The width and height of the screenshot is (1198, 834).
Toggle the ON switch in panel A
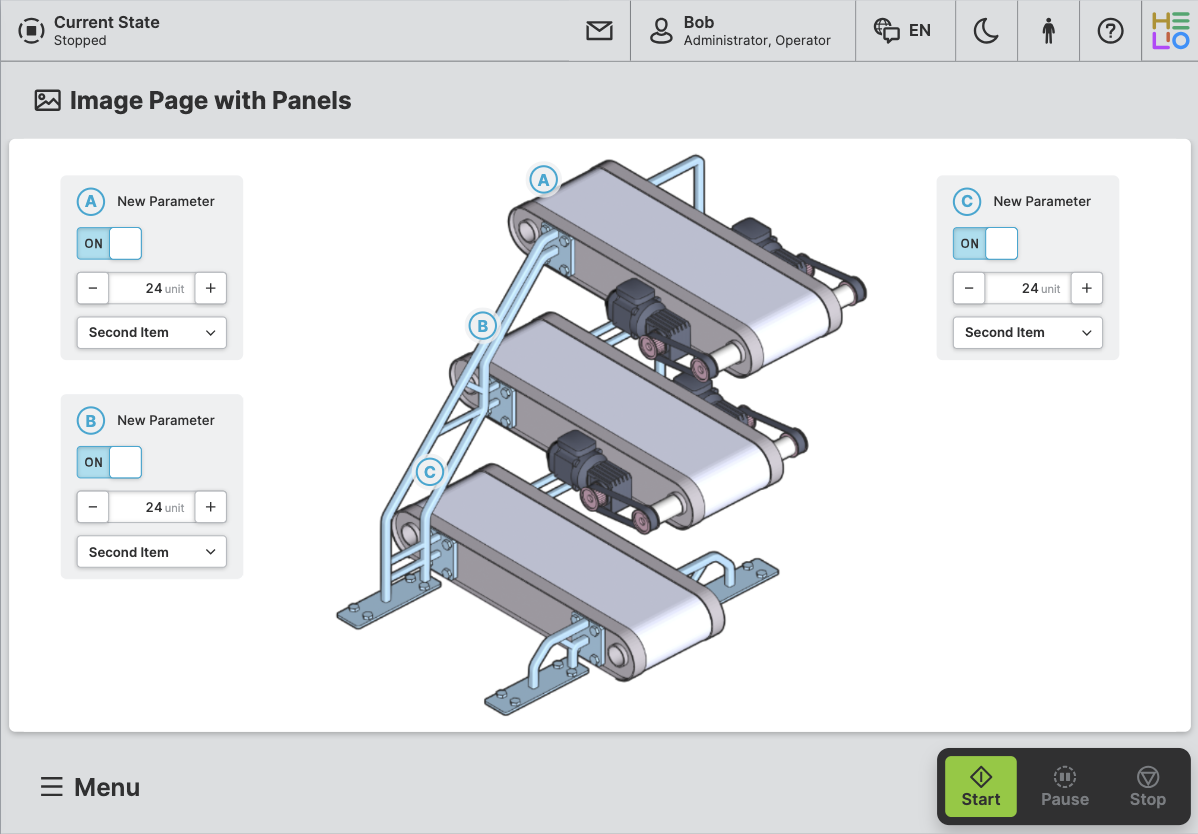(109, 243)
